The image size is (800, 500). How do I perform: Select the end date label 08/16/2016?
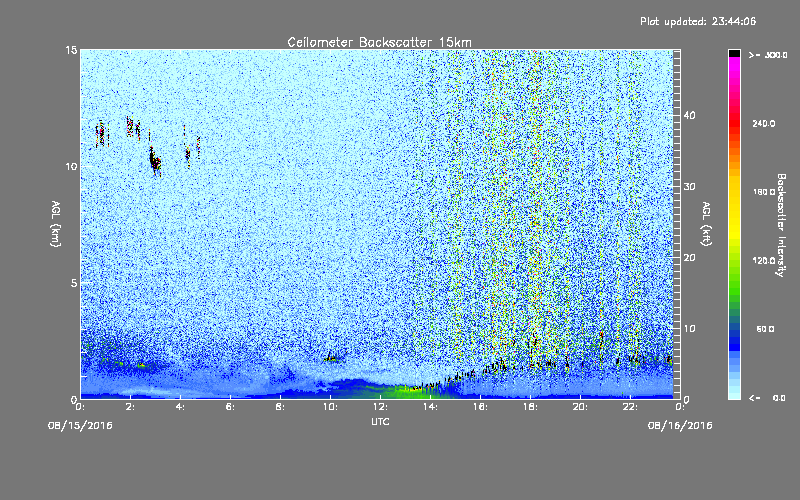pos(680,426)
